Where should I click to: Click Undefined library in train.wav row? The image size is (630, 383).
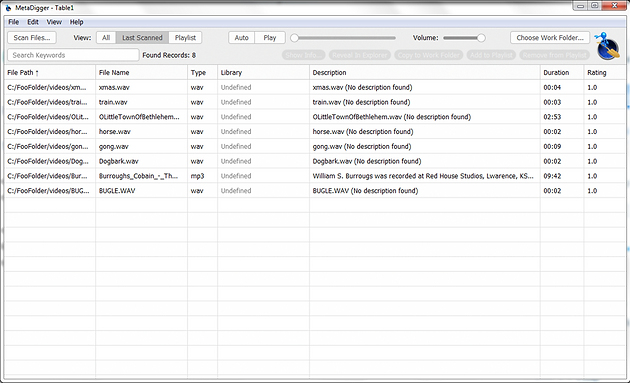[x=264, y=102]
